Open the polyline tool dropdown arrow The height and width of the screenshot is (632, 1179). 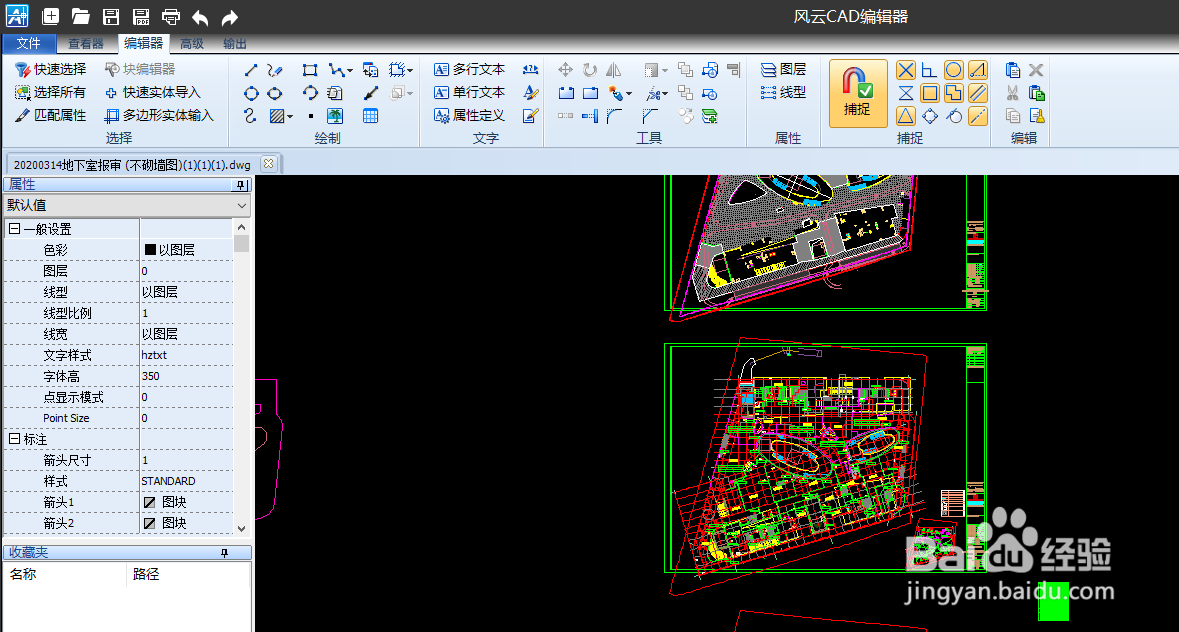[350, 71]
